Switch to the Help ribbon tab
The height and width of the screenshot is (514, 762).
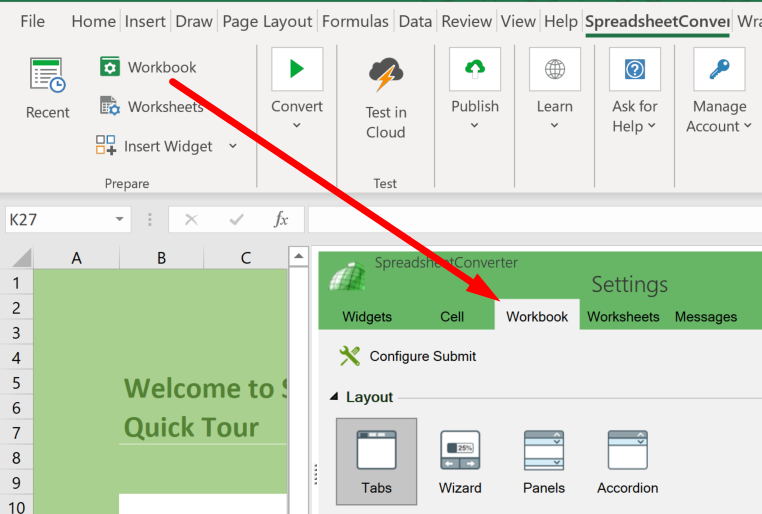click(x=561, y=21)
